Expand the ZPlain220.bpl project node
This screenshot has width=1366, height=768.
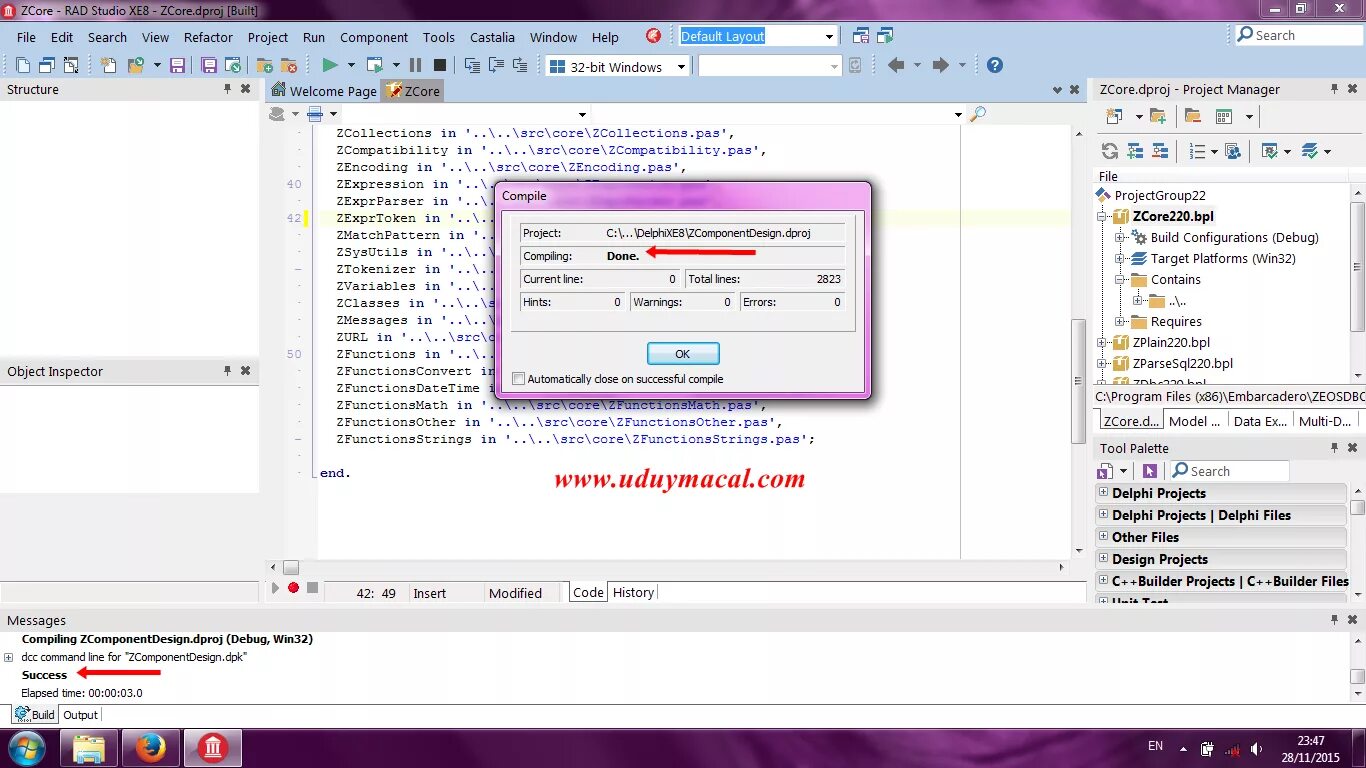pyautogui.click(x=1102, y=342)
